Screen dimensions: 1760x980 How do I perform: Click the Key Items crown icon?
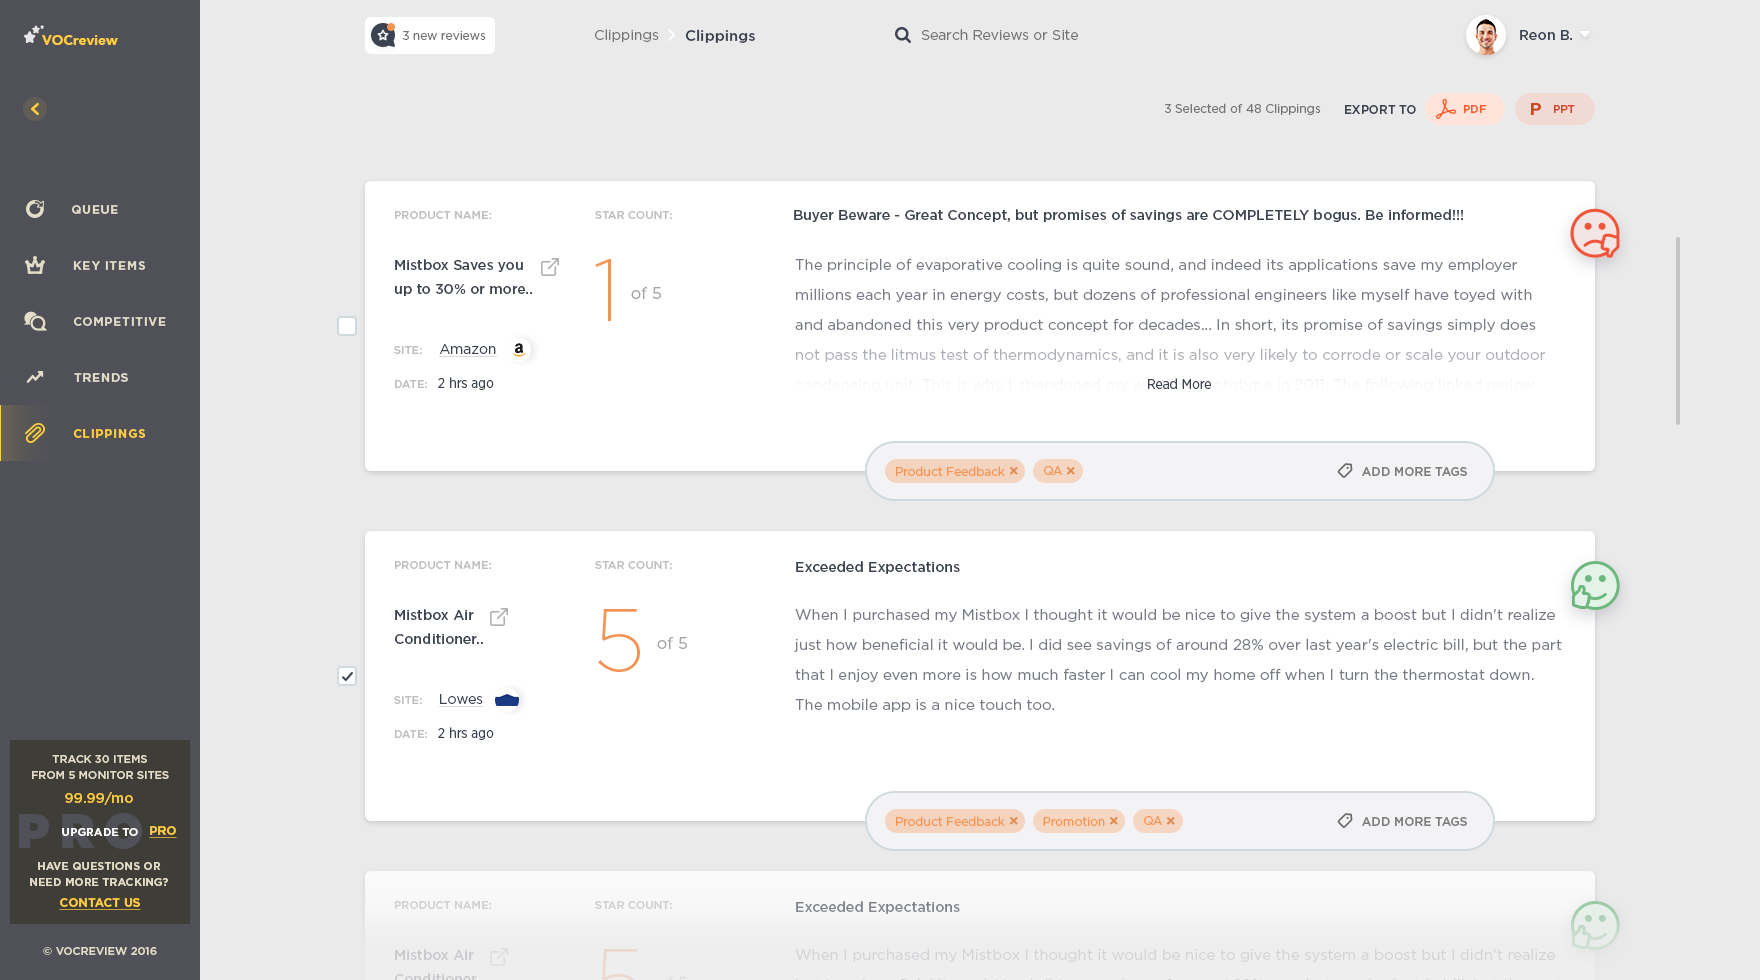pyautogui.click(x=35, y=265)
